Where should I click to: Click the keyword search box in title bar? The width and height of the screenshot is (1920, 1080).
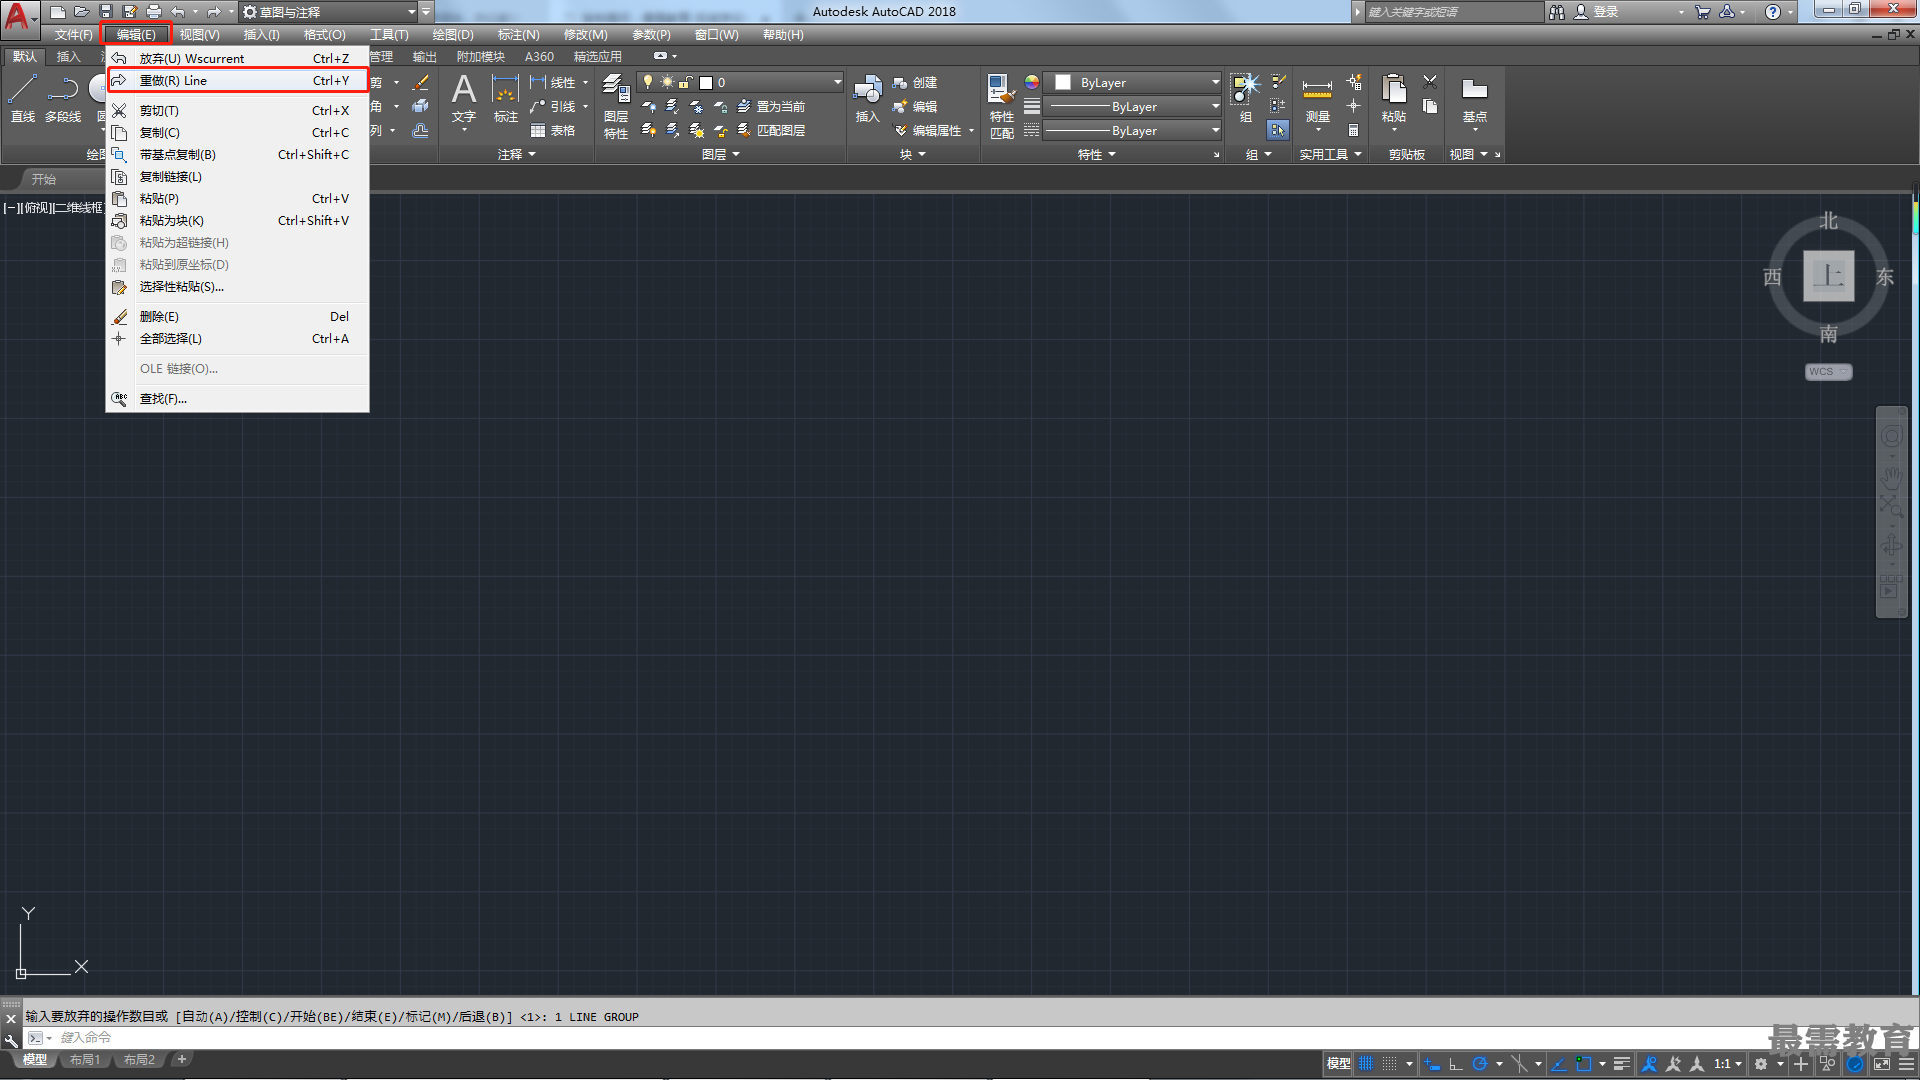tap(1454, 12)
